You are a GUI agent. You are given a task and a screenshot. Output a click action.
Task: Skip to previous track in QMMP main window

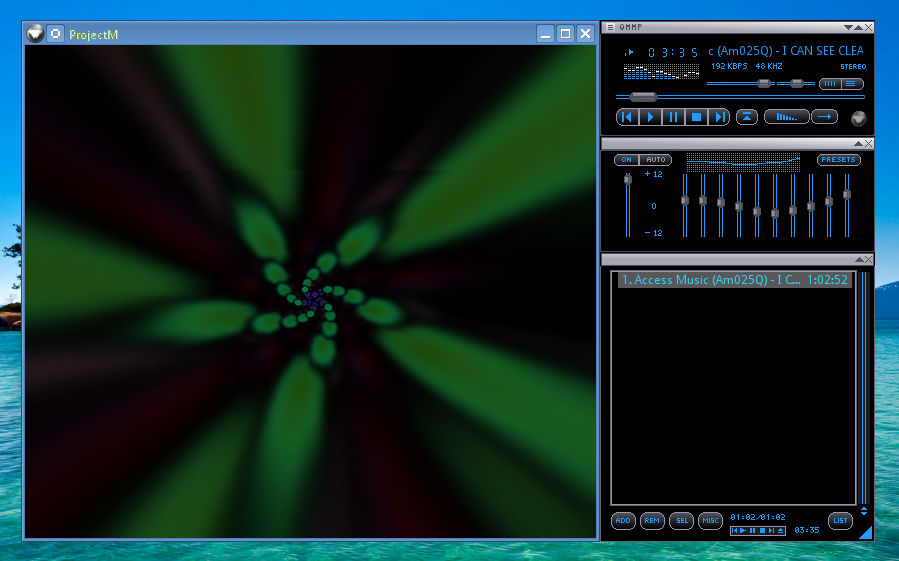[627, 117]
